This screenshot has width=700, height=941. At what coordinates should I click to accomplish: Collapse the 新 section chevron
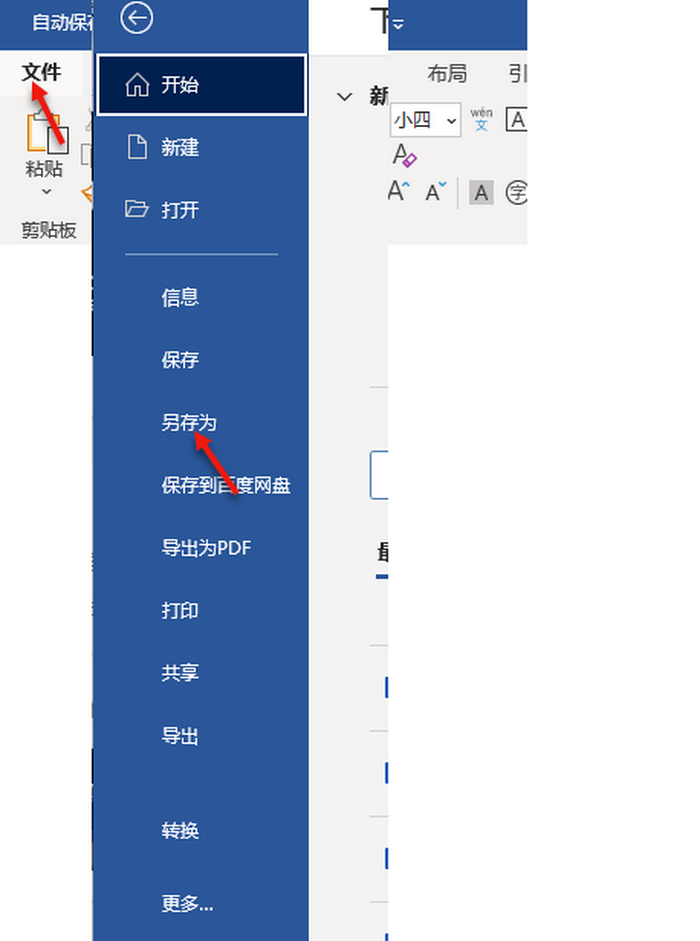click(x=344, y=96)
